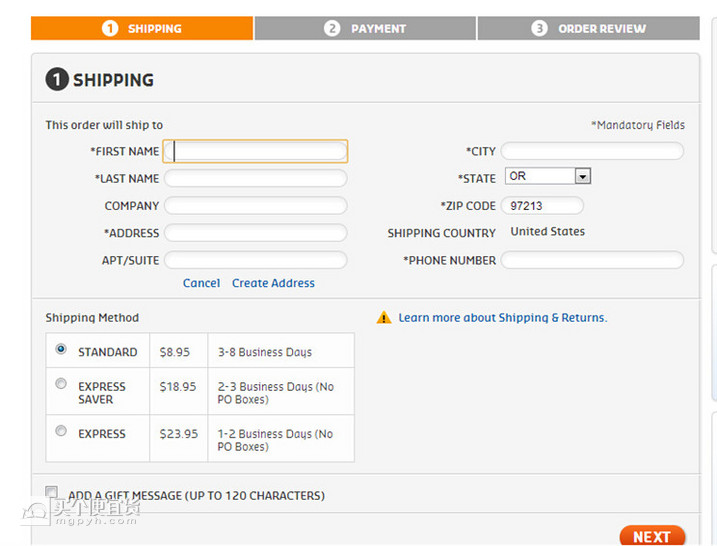The width and height of the screenshot is (717, 546).
Task: Click the Create Address link
Action: 273,283
